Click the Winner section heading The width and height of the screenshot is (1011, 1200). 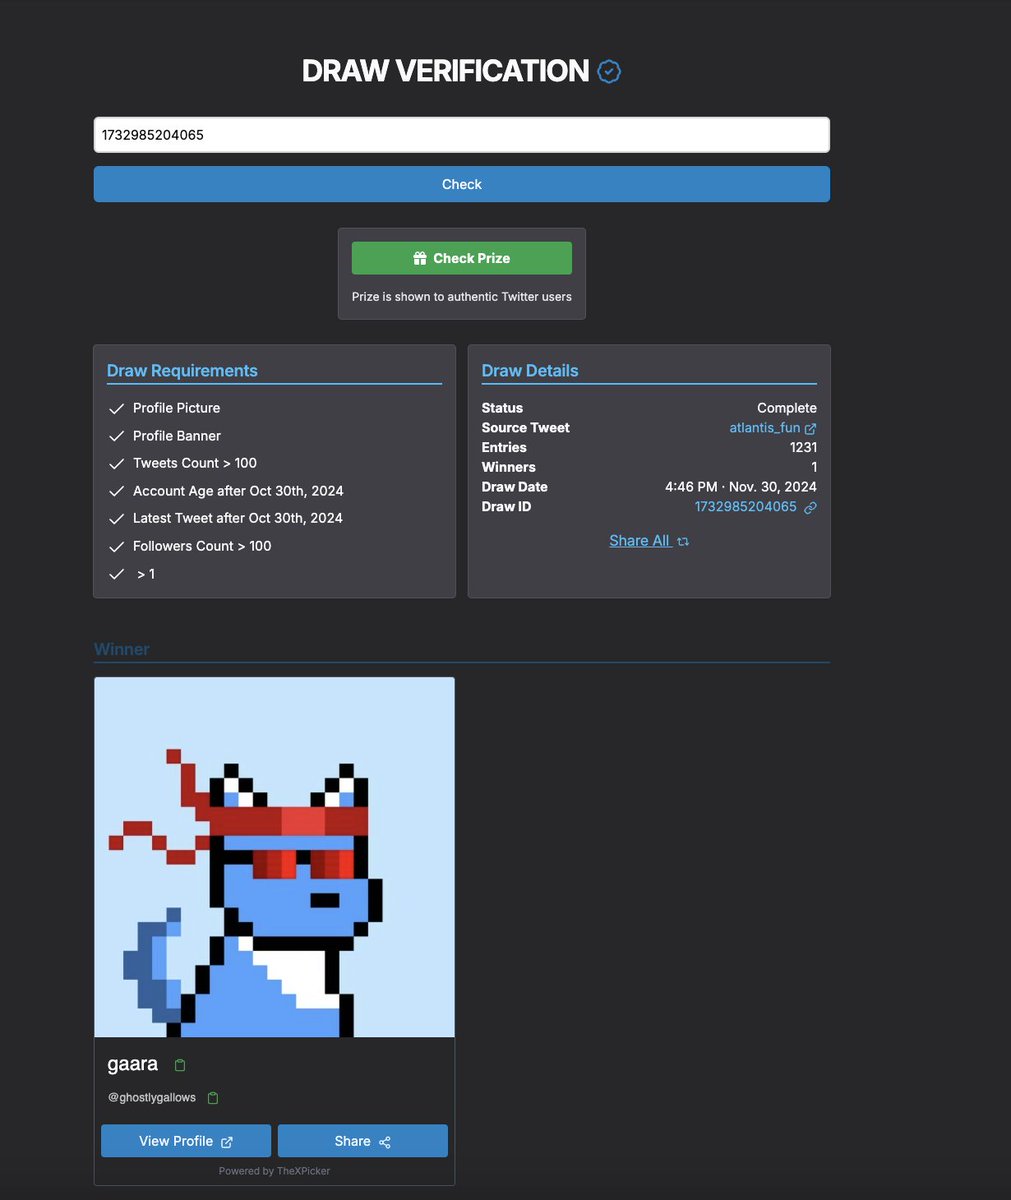click(x=121, y=649)
